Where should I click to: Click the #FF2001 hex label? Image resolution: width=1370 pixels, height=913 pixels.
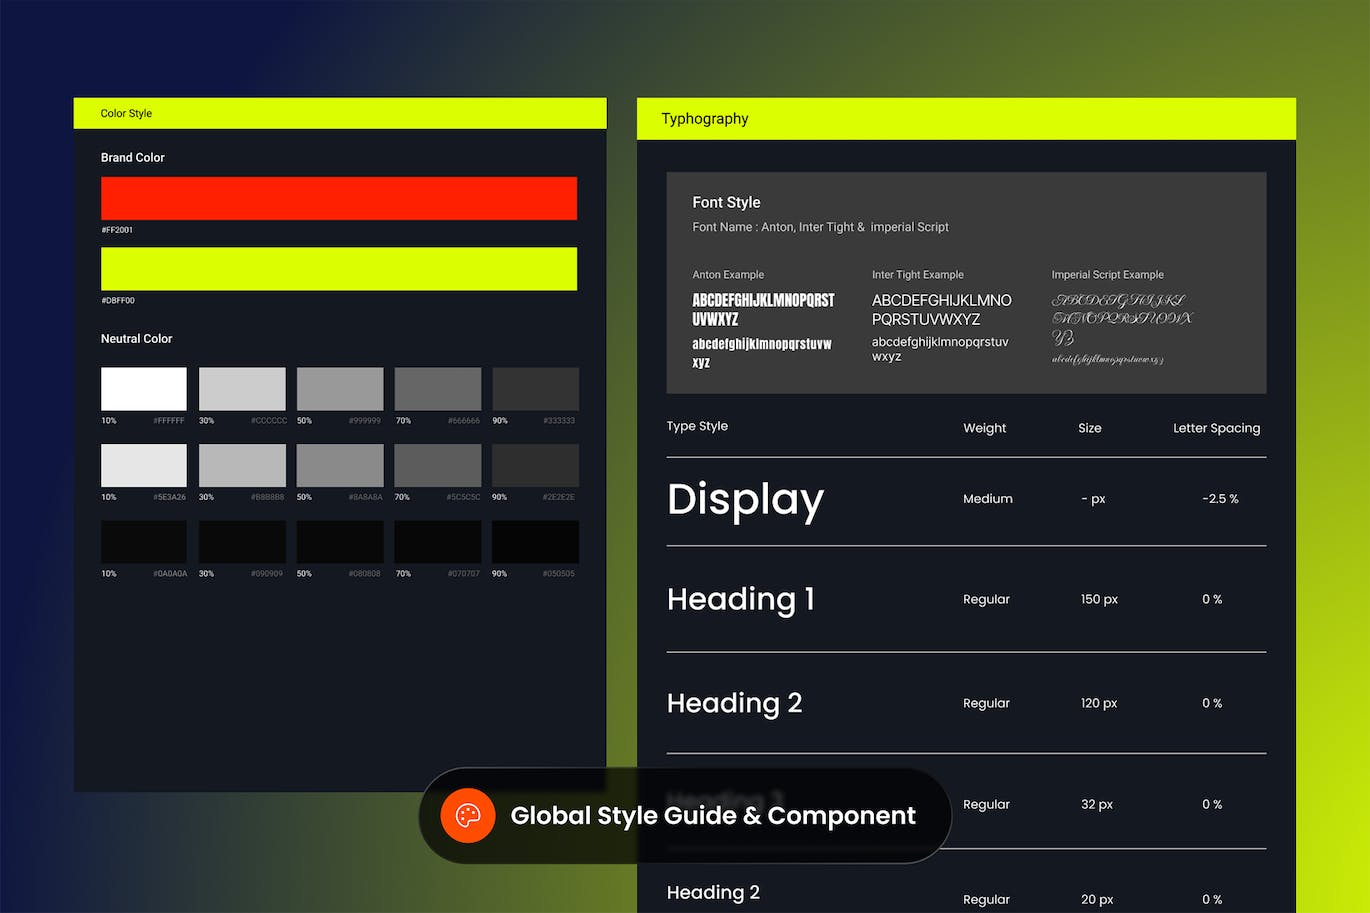[x=117, y=230]
